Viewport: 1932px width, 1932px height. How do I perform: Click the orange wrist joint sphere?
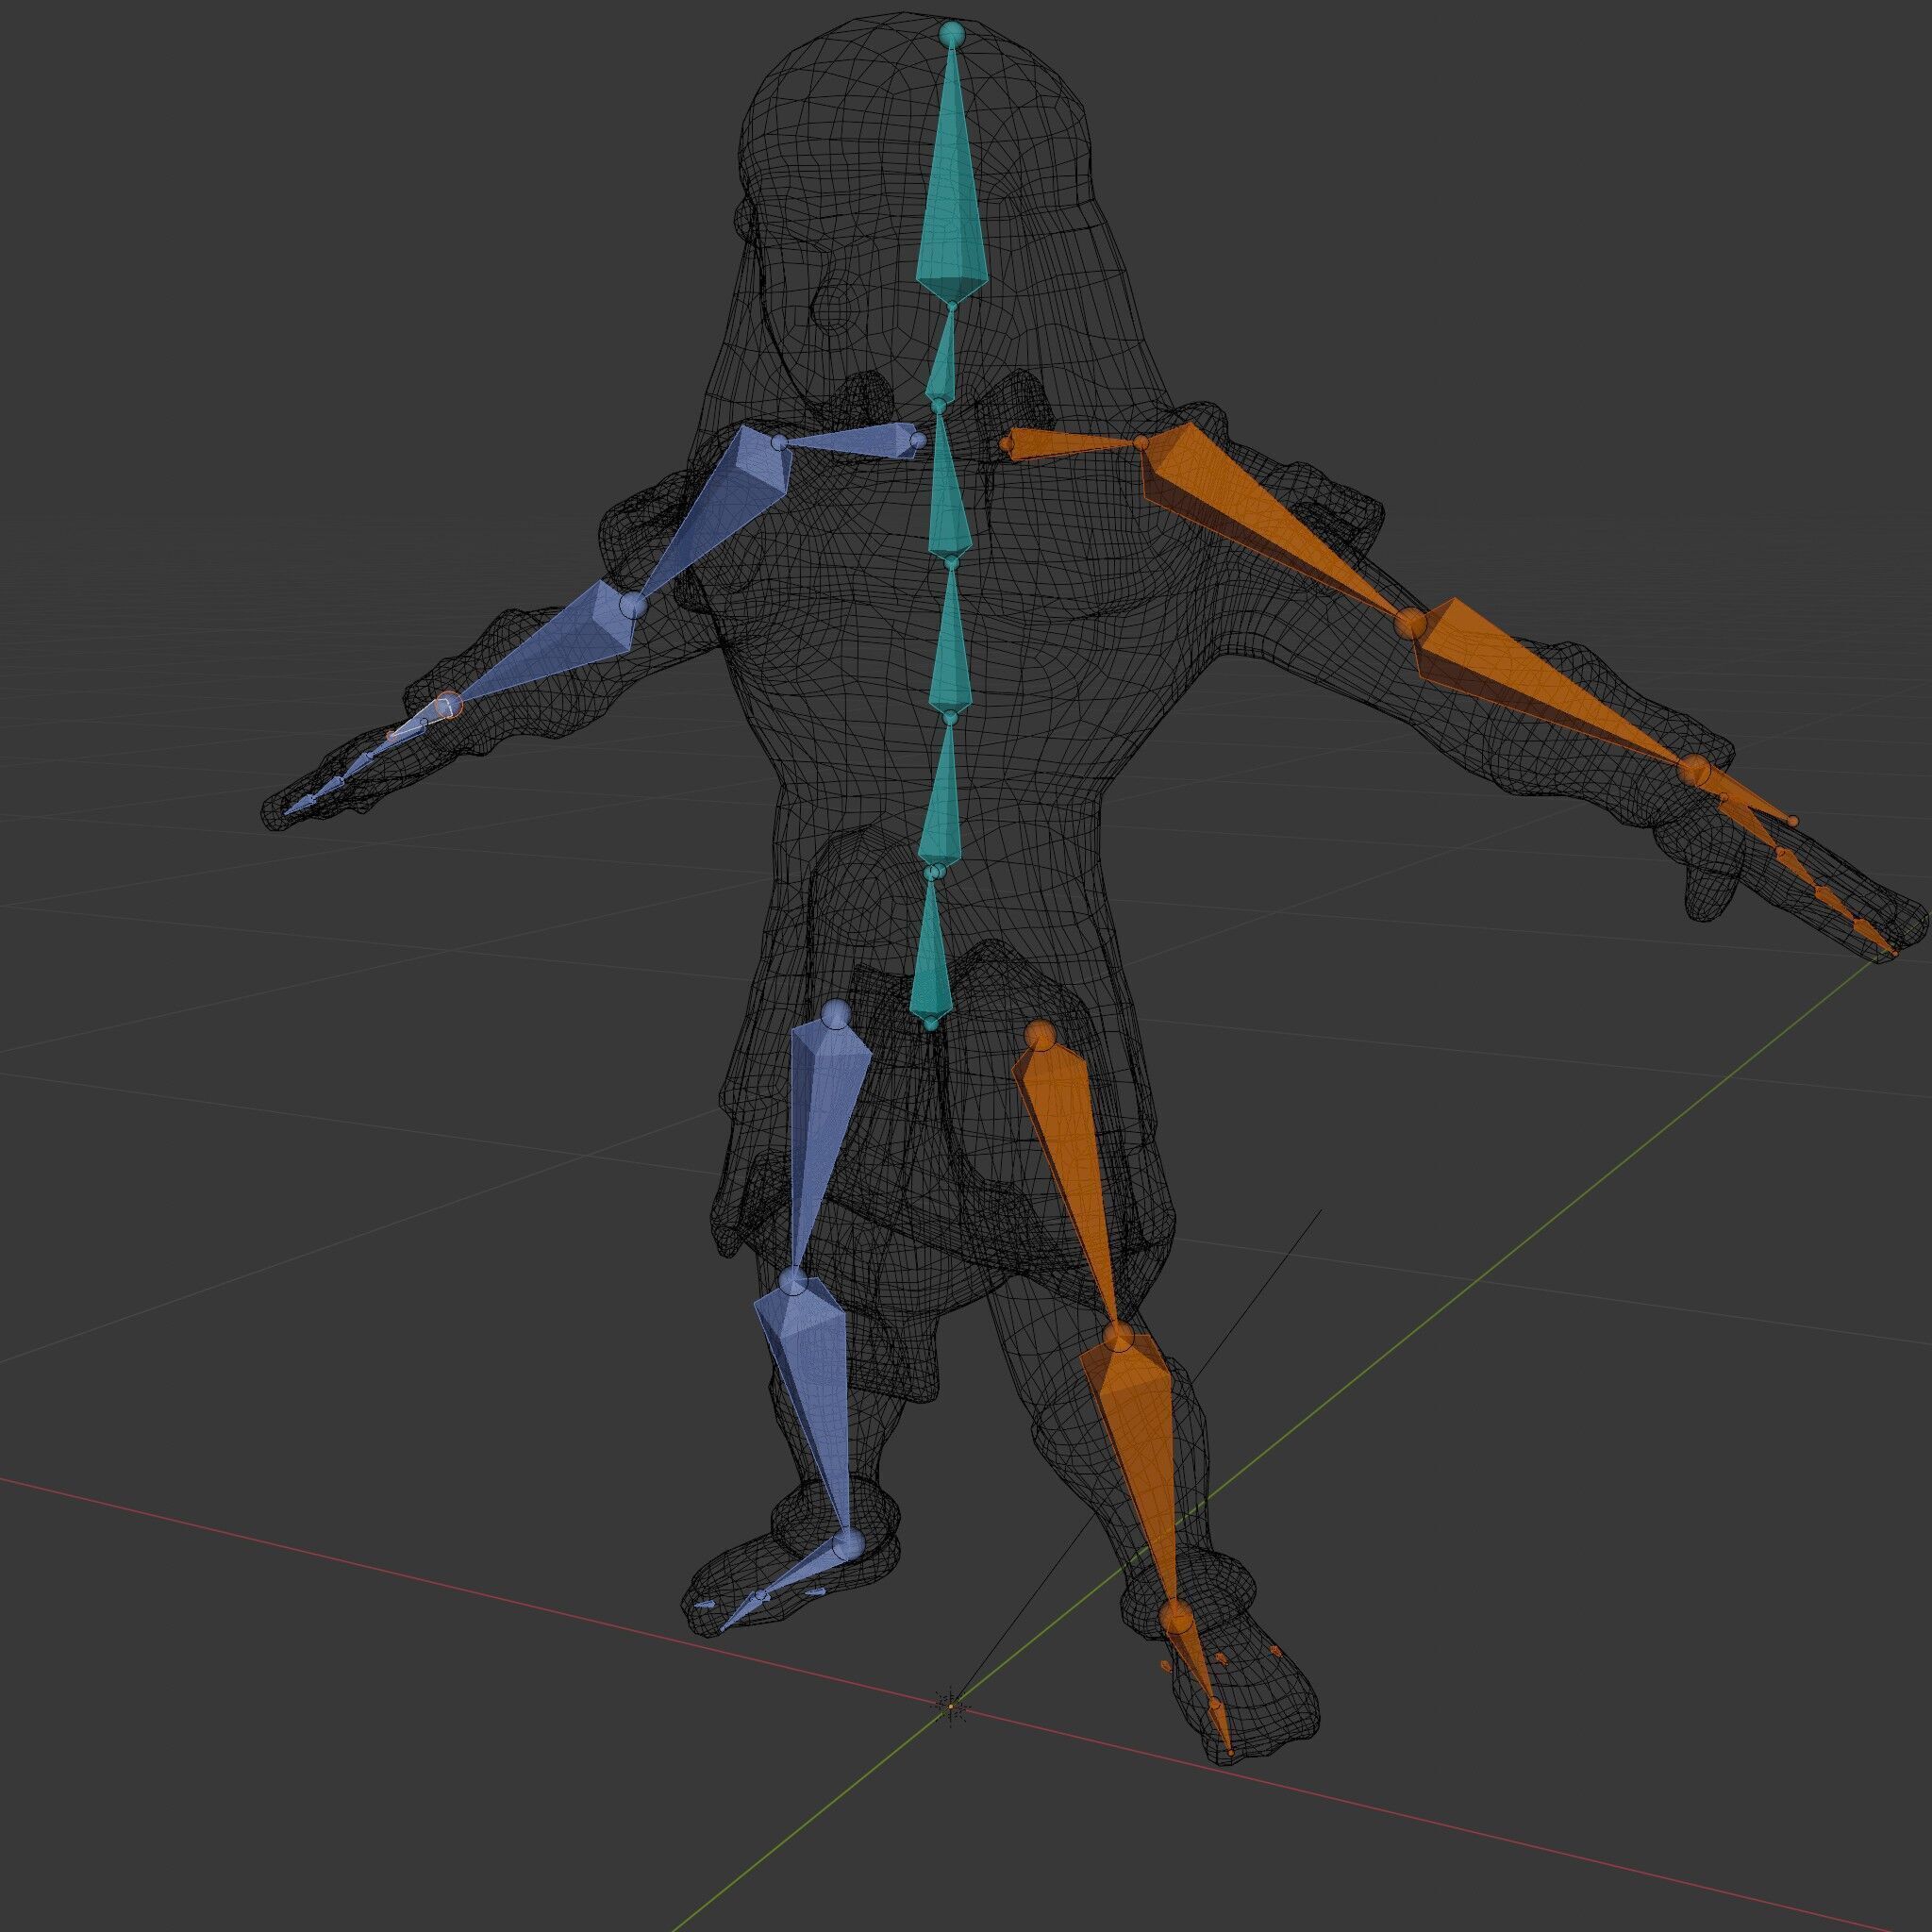1694,771
